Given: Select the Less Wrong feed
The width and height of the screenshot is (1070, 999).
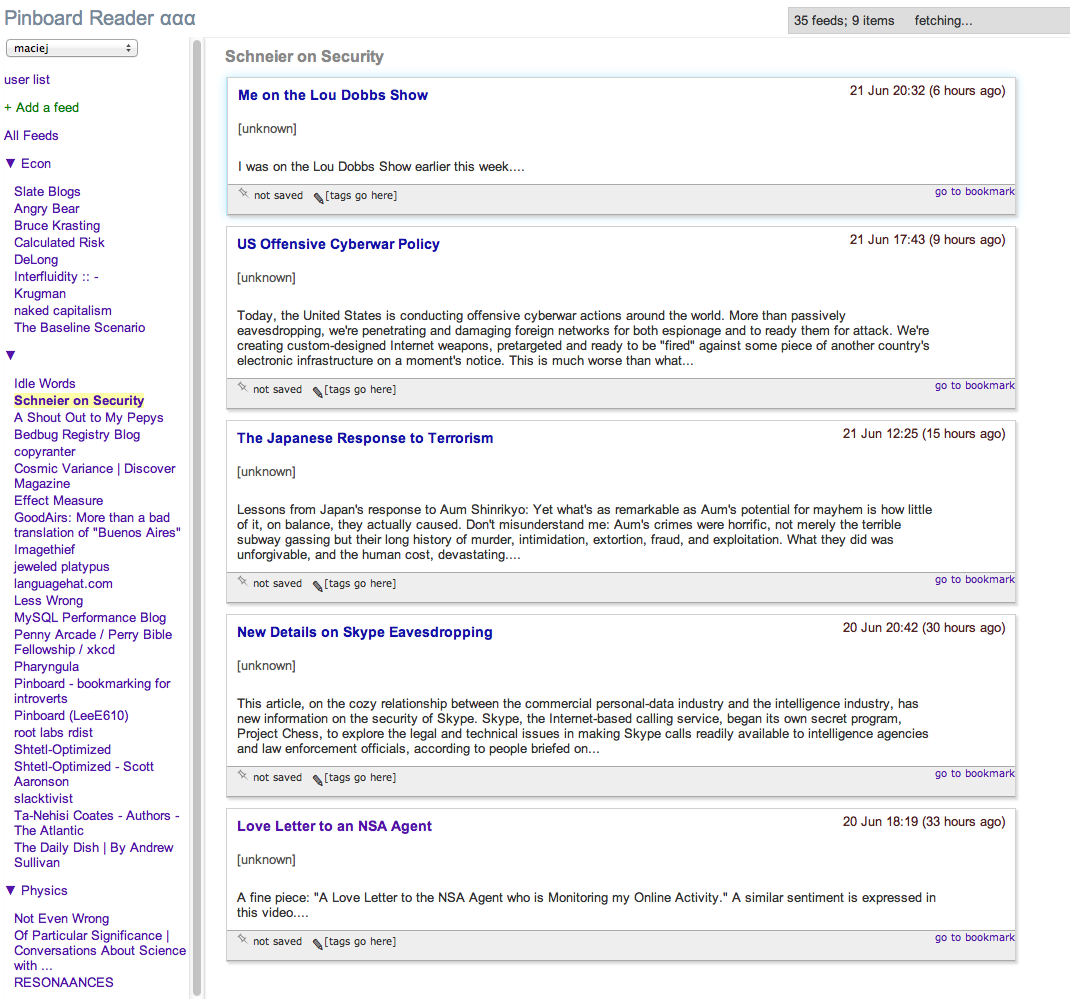Looking at the screenshot, I should [48, 600].
